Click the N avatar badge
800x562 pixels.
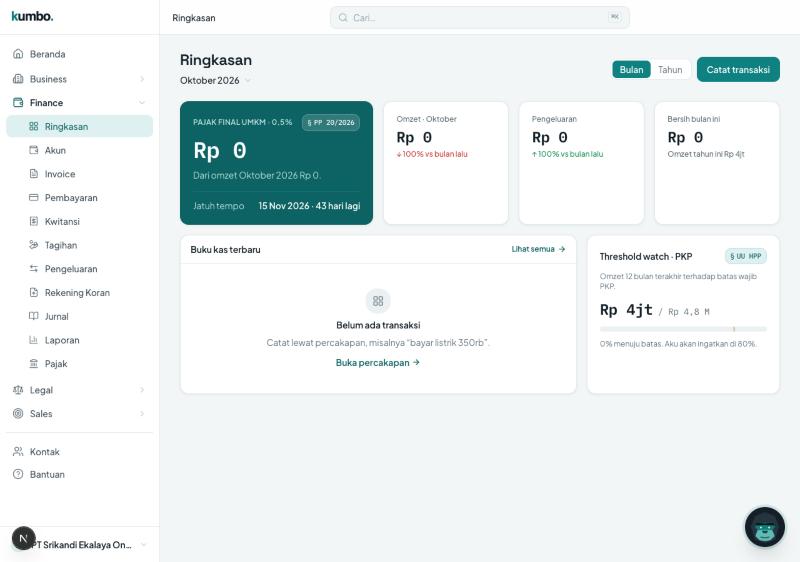[x=23, y=539]
